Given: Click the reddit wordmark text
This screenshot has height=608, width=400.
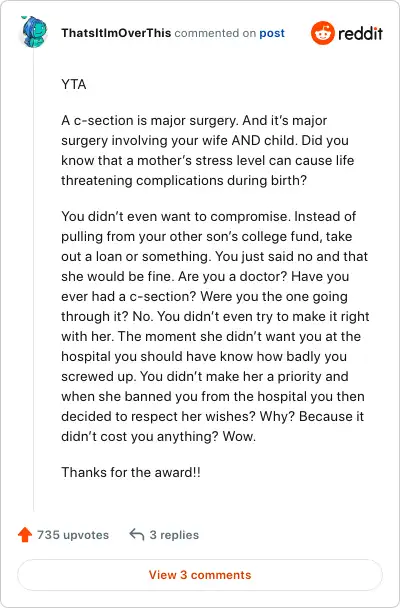Looking at the screenshot, I should pyautogui.click(x=360, y=33).
